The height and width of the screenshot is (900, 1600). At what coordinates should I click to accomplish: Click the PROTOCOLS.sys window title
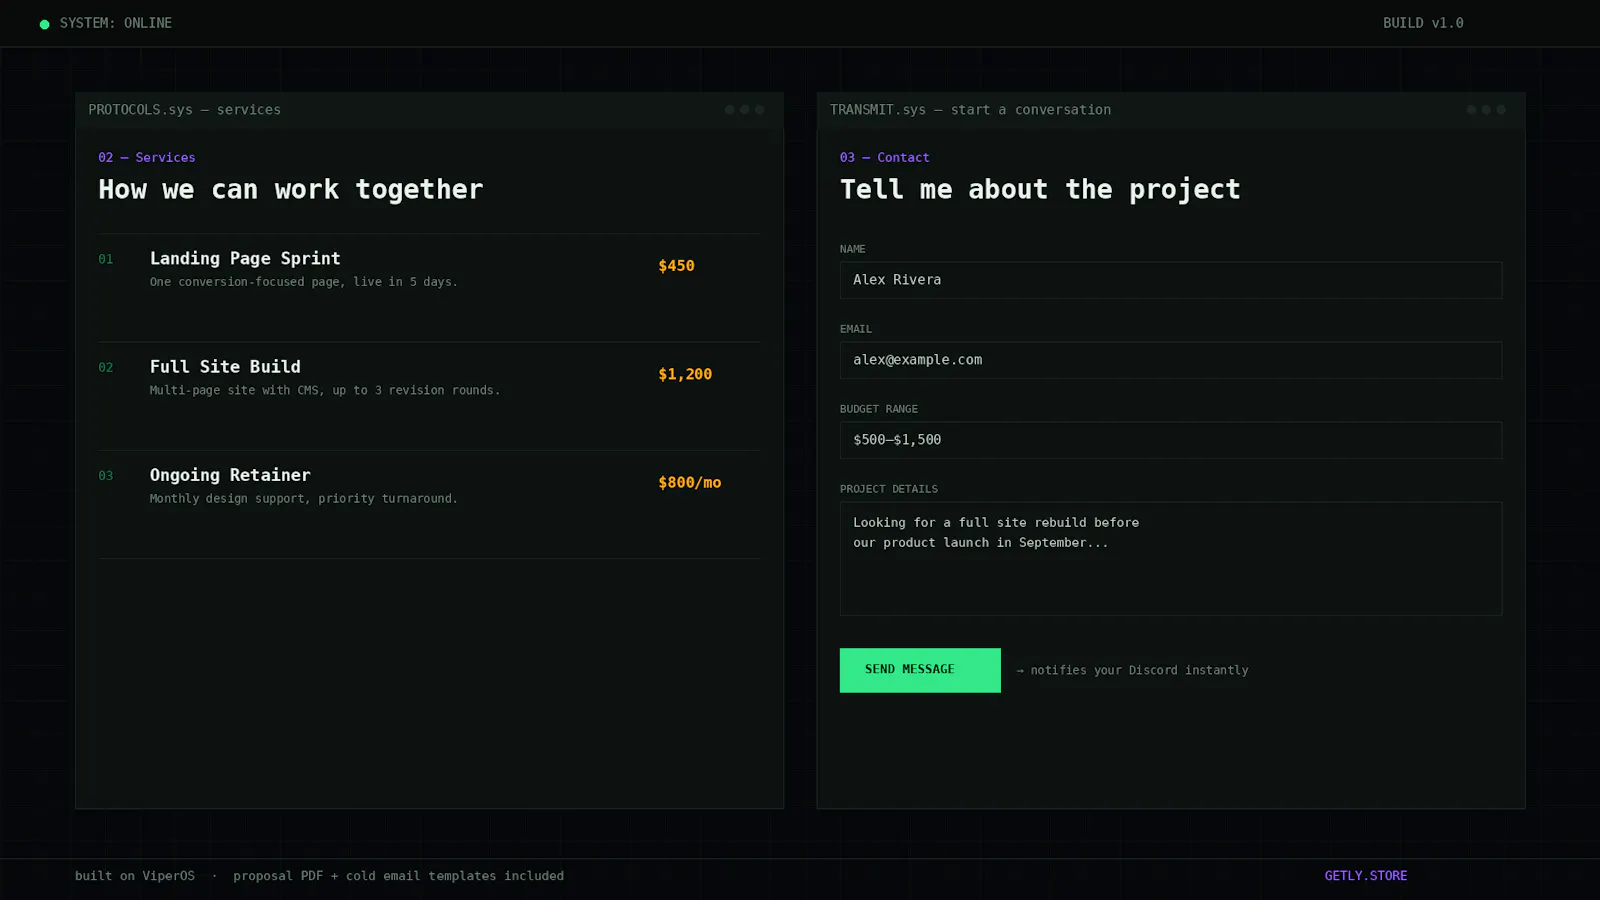click(184, 110)
